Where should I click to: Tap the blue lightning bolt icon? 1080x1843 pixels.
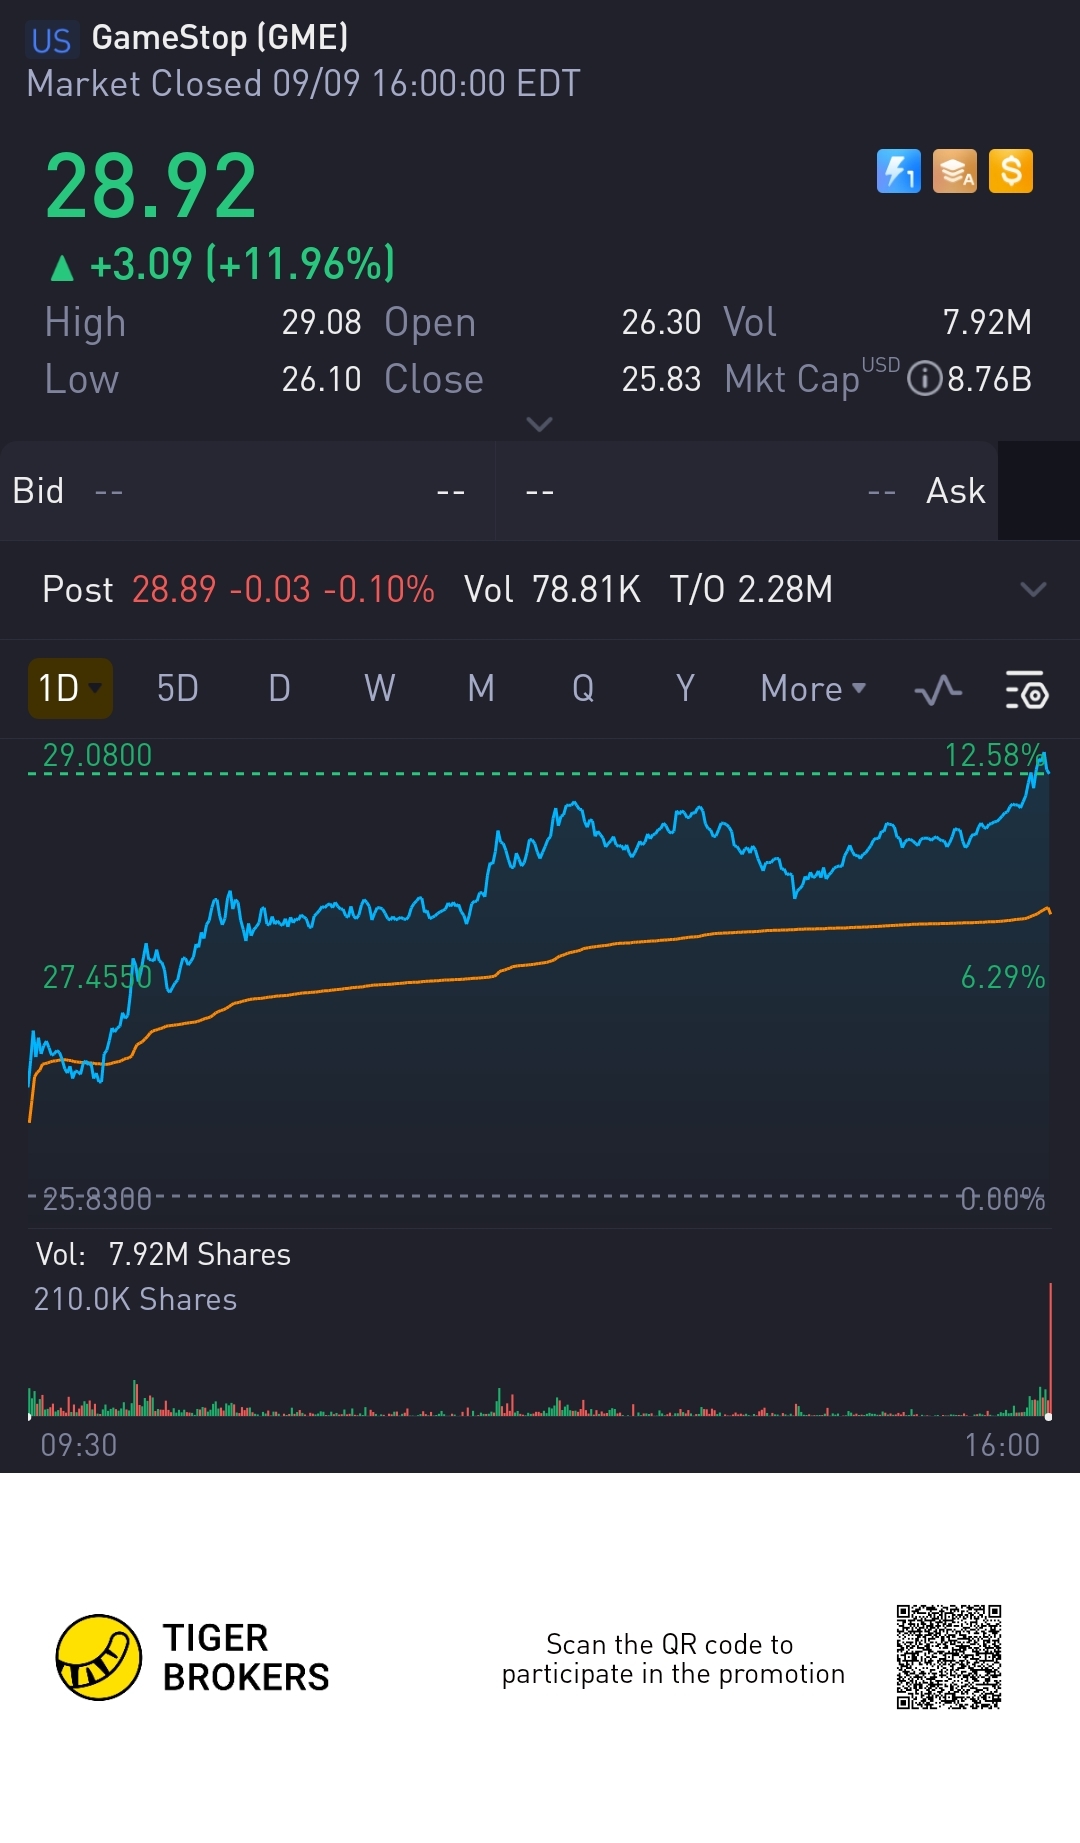[898, 171]
